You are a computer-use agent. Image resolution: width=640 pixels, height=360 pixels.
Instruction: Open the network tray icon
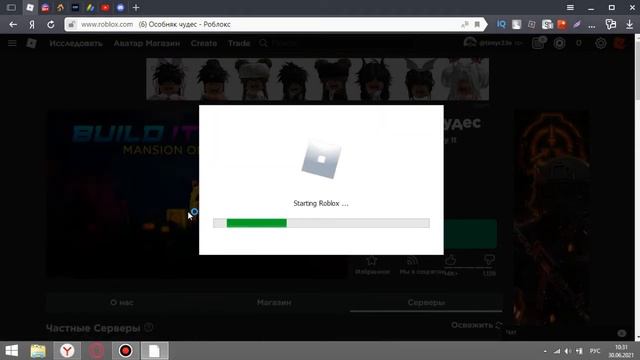[557, 351]
